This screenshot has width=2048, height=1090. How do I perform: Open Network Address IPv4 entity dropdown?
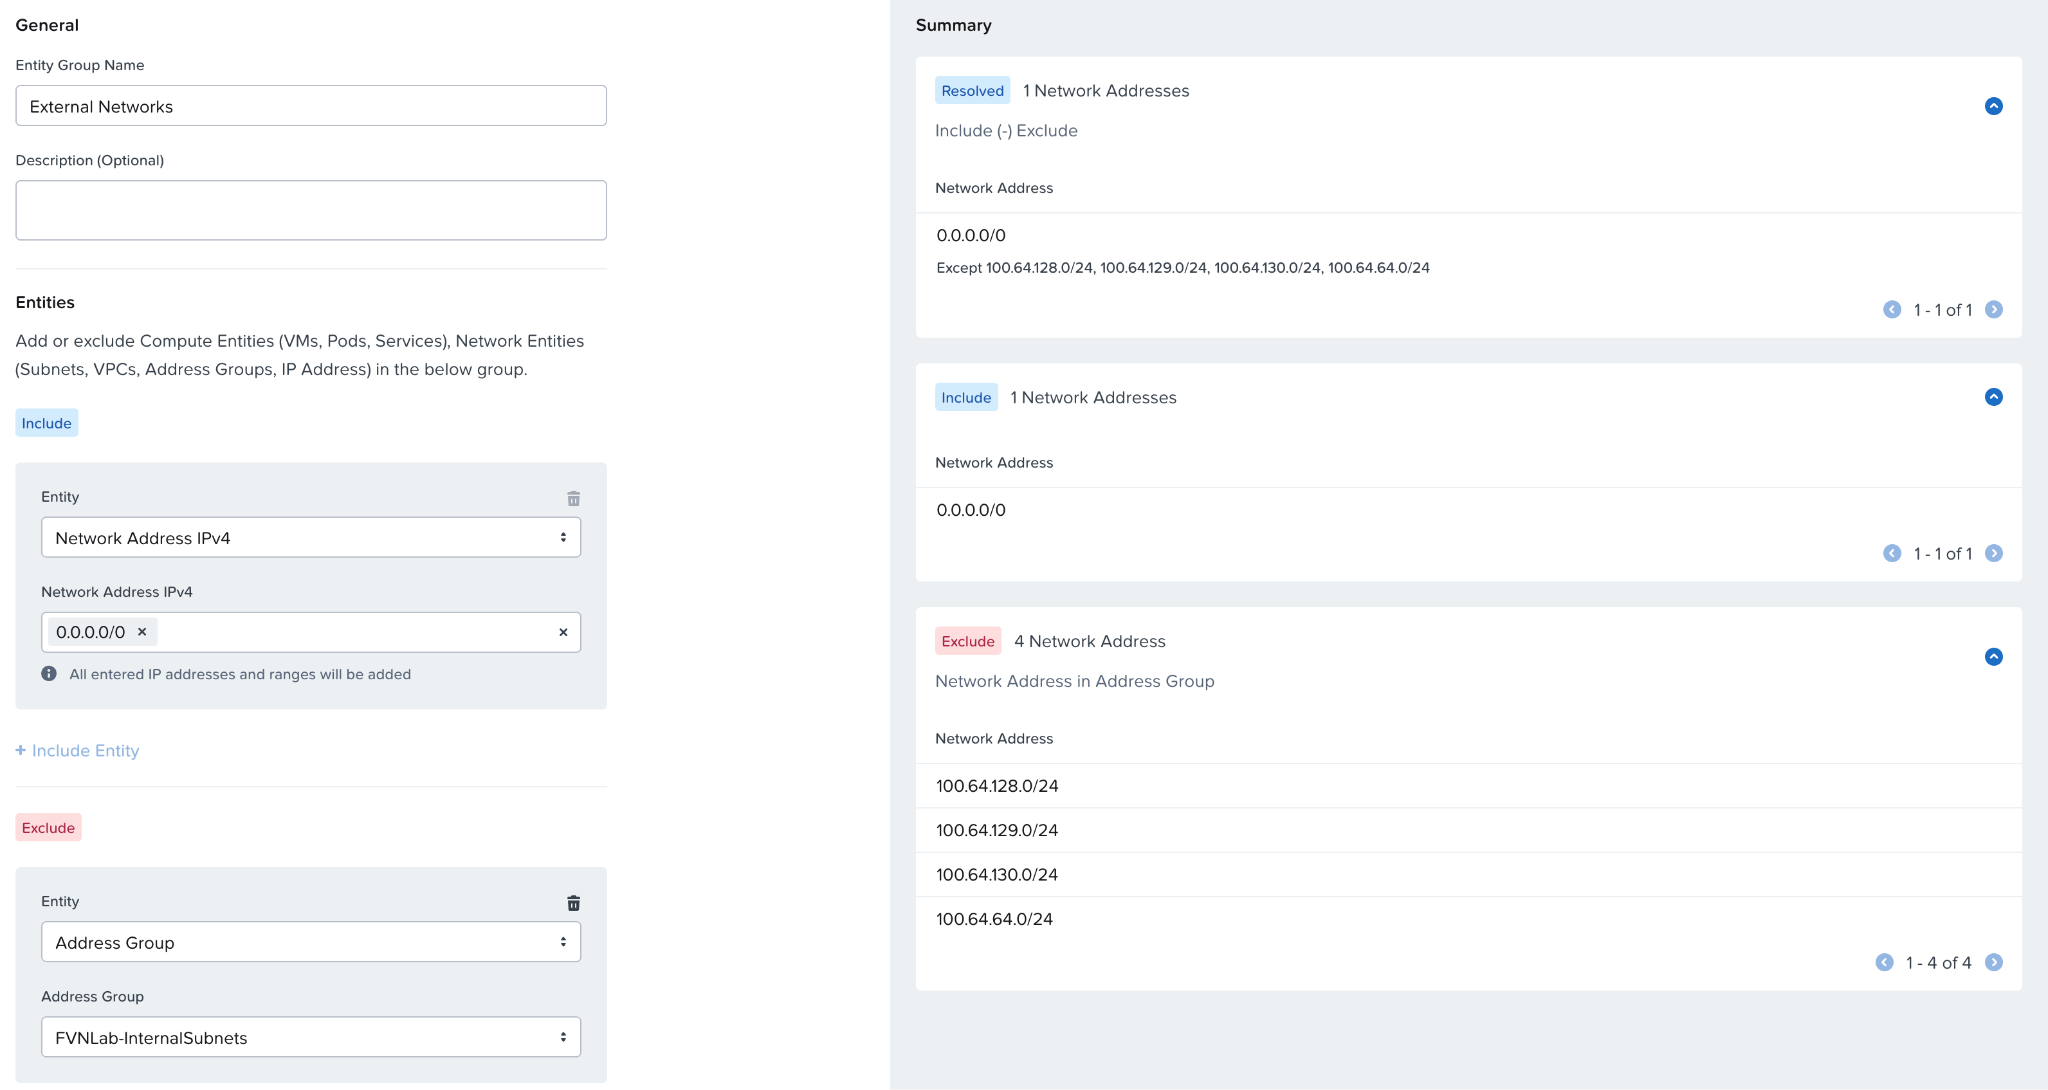pos(310,538)
